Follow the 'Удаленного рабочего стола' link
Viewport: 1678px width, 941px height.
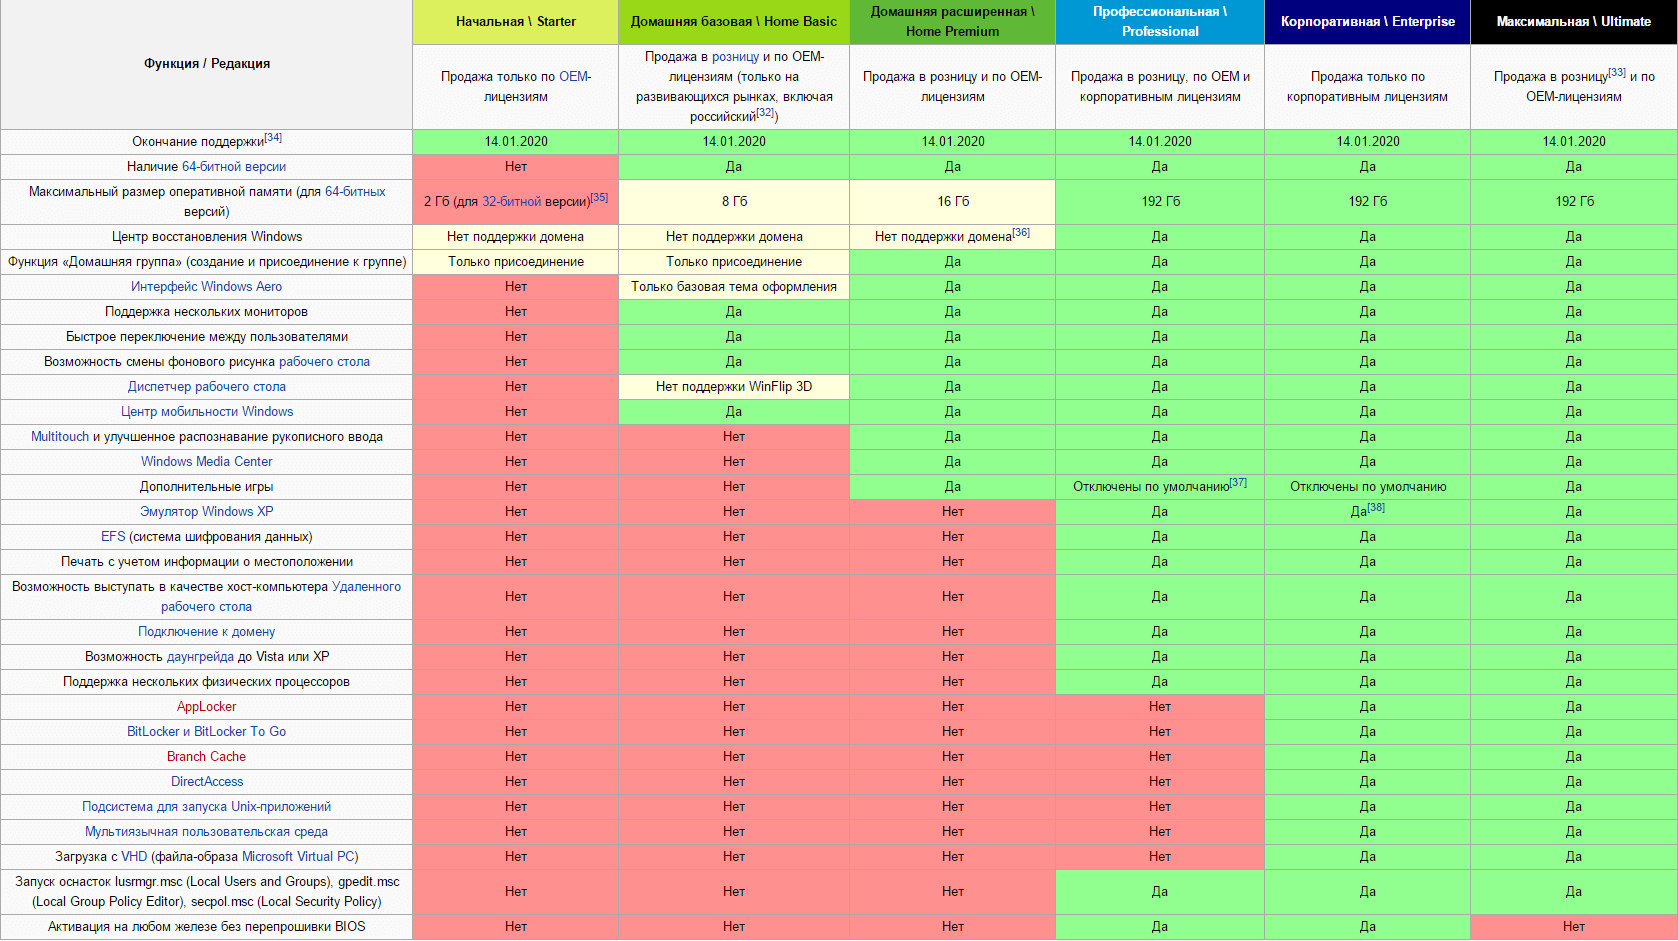[x=366, y=586]
